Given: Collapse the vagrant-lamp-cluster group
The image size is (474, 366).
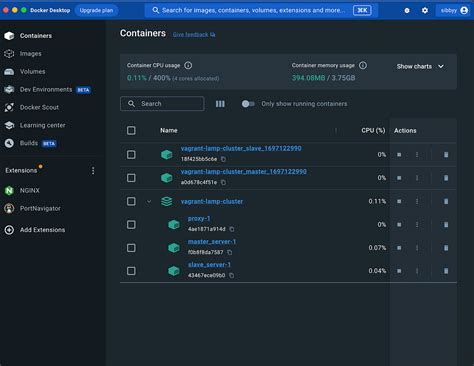Looking at the screenshot, I should pyautogui.click(x=149, y=201).
